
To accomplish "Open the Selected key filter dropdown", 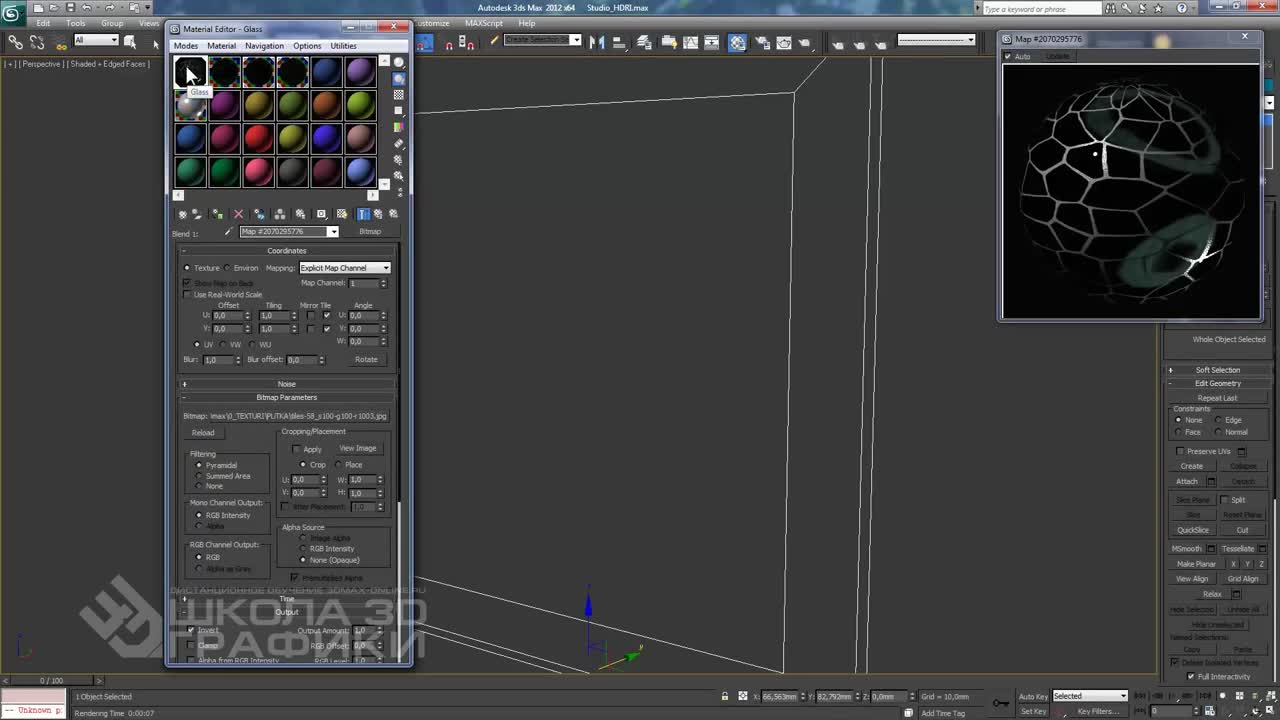I will coord(1090,696).
